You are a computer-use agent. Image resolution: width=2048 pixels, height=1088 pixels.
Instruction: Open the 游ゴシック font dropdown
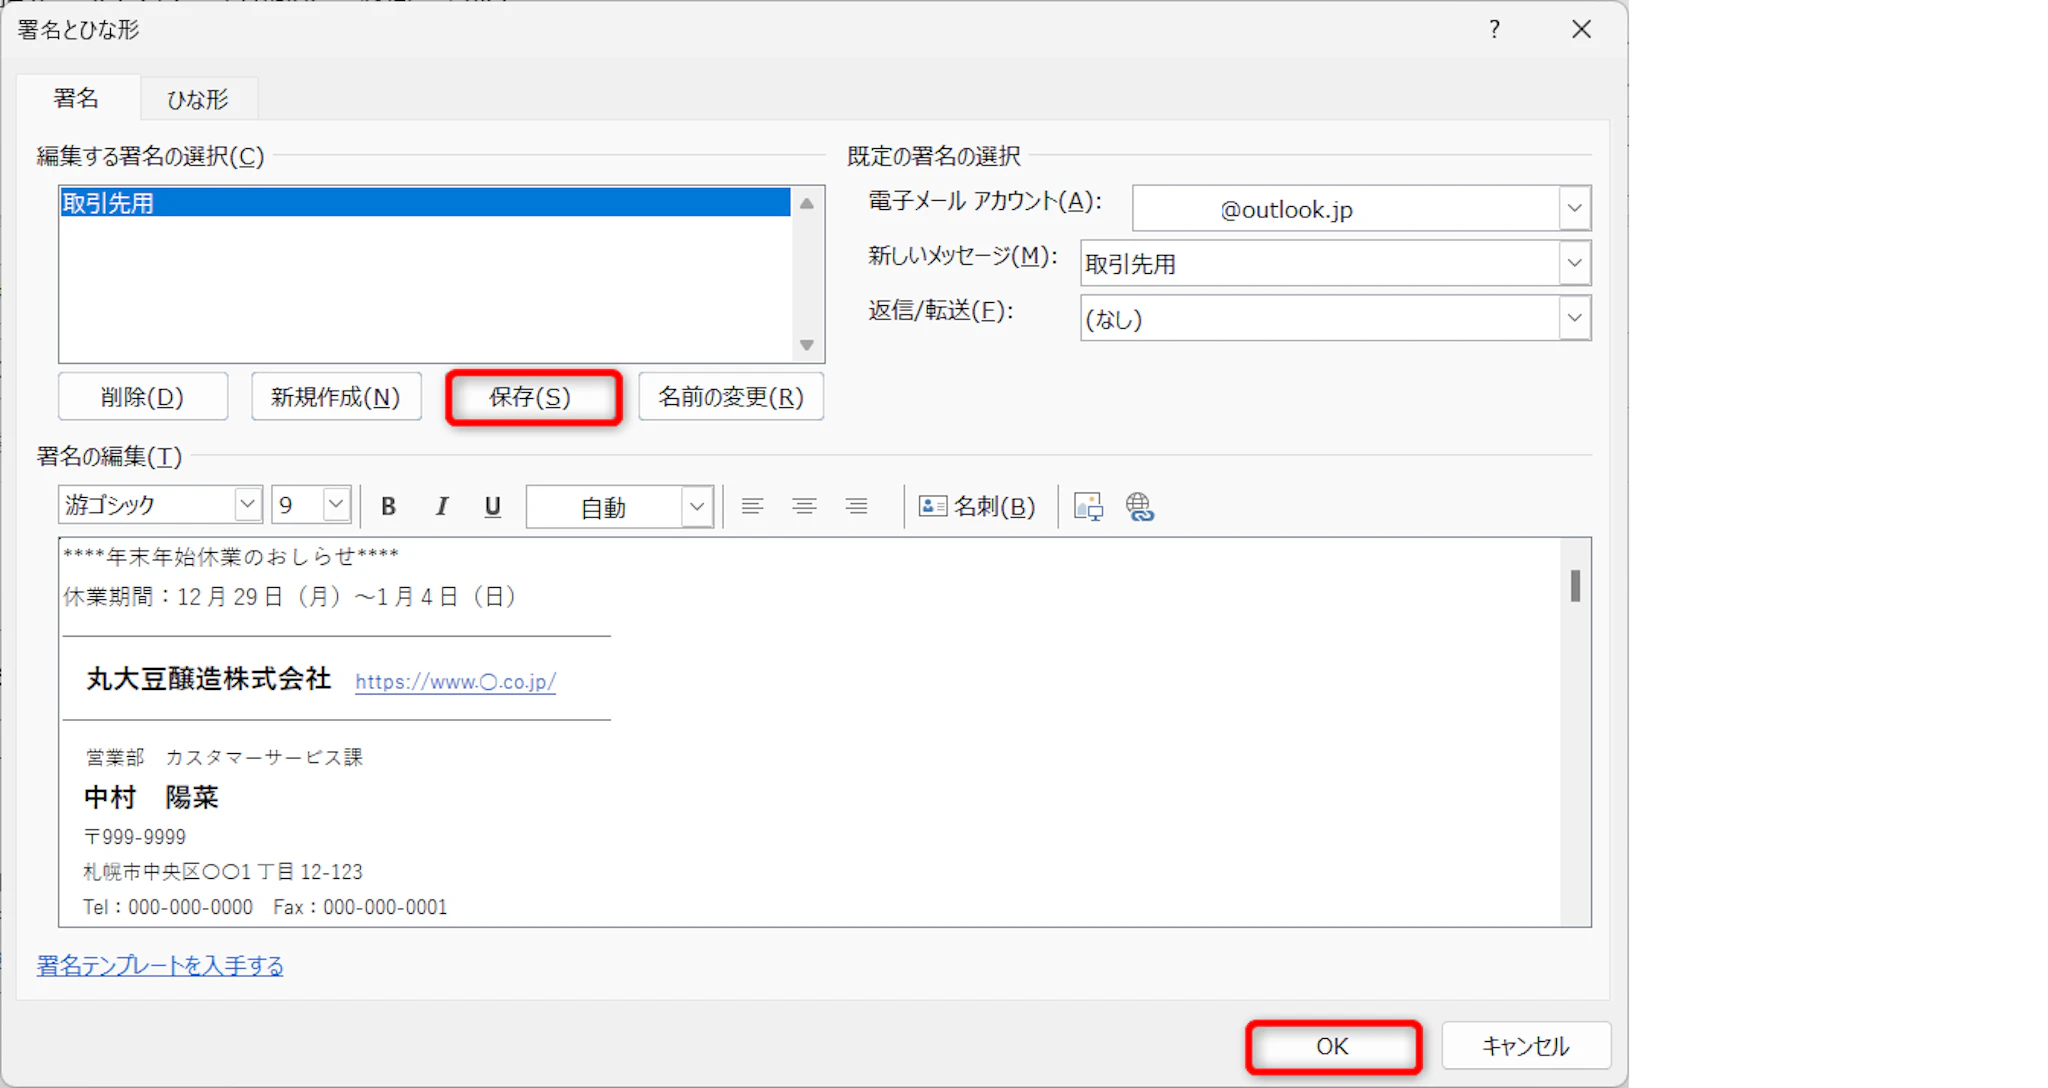247,505
